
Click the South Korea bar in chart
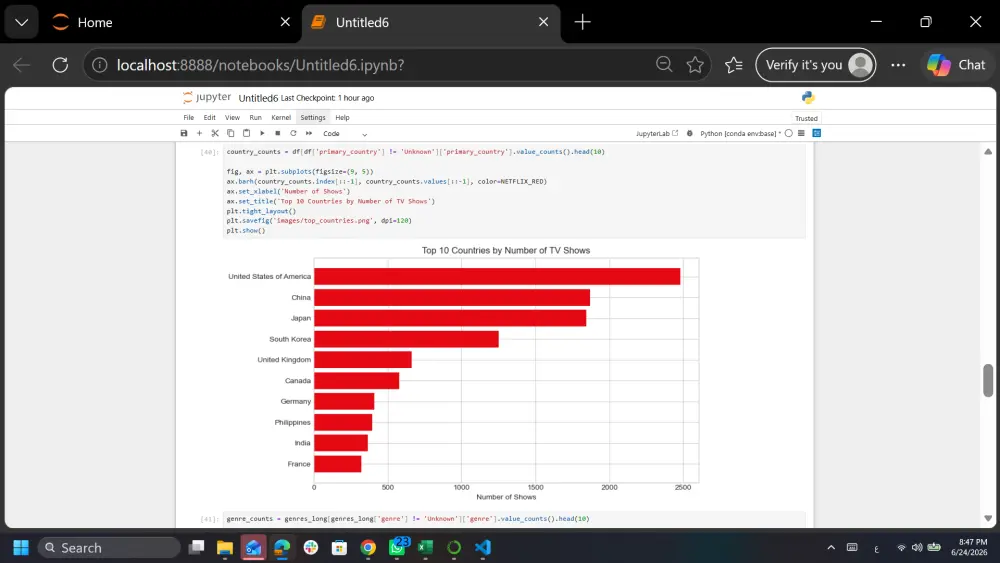406,339
